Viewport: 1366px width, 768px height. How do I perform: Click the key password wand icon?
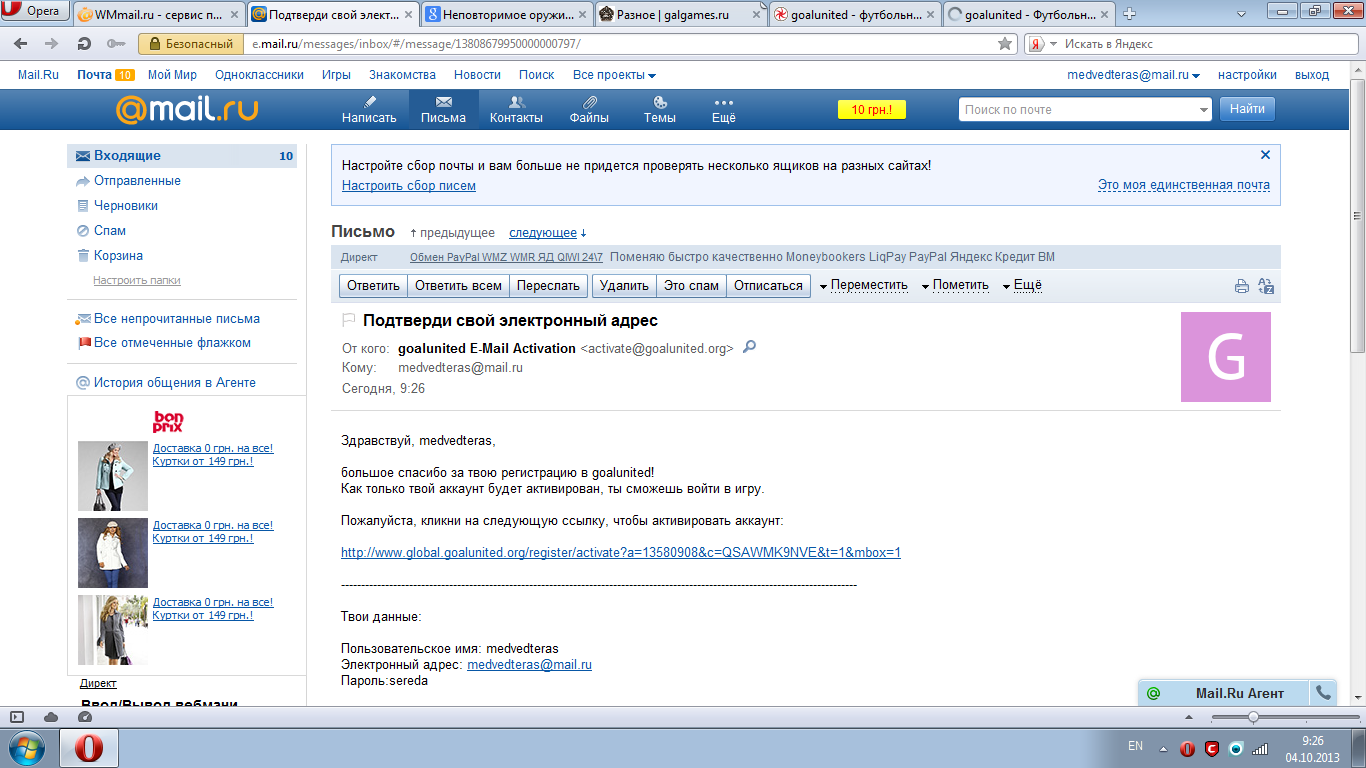coord(116,44)
